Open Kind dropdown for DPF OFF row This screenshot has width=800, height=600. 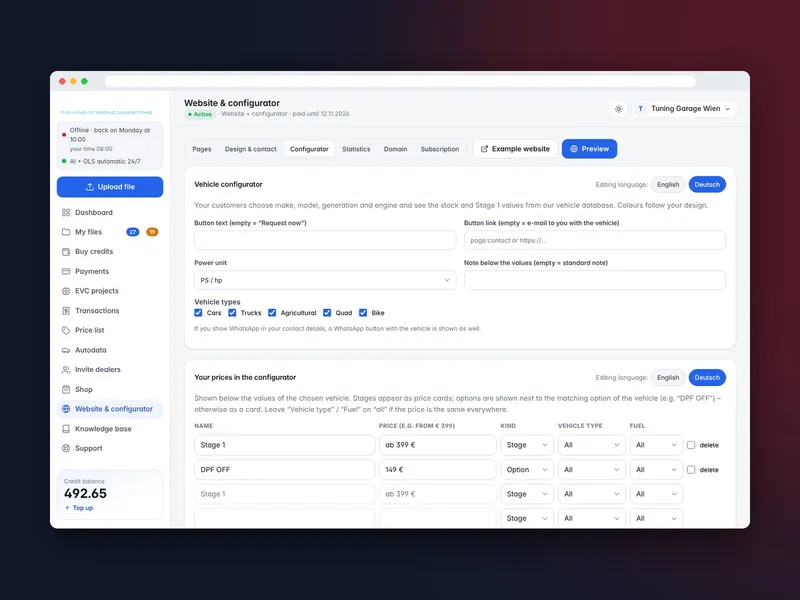527,469
